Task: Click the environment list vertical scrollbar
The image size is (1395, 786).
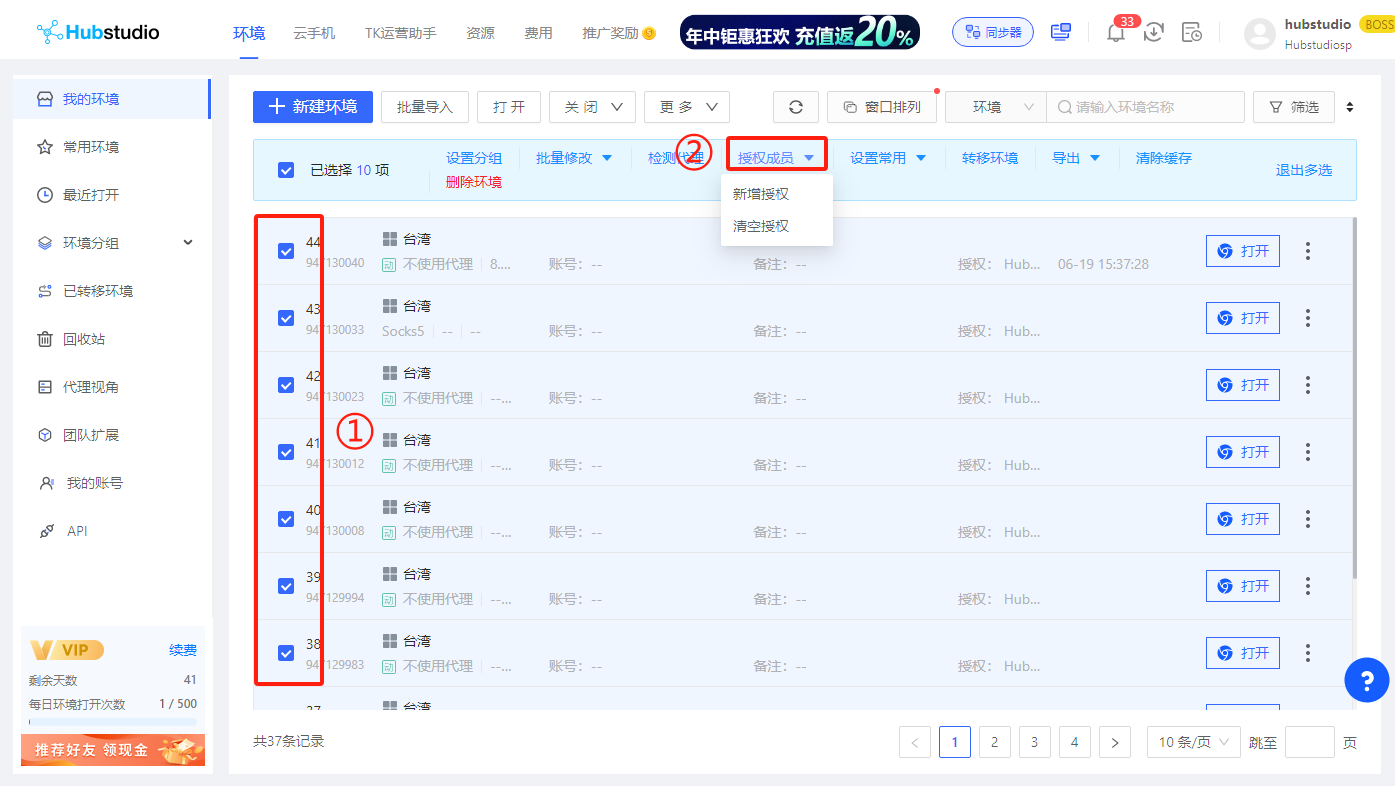Action: (1354, 397)
